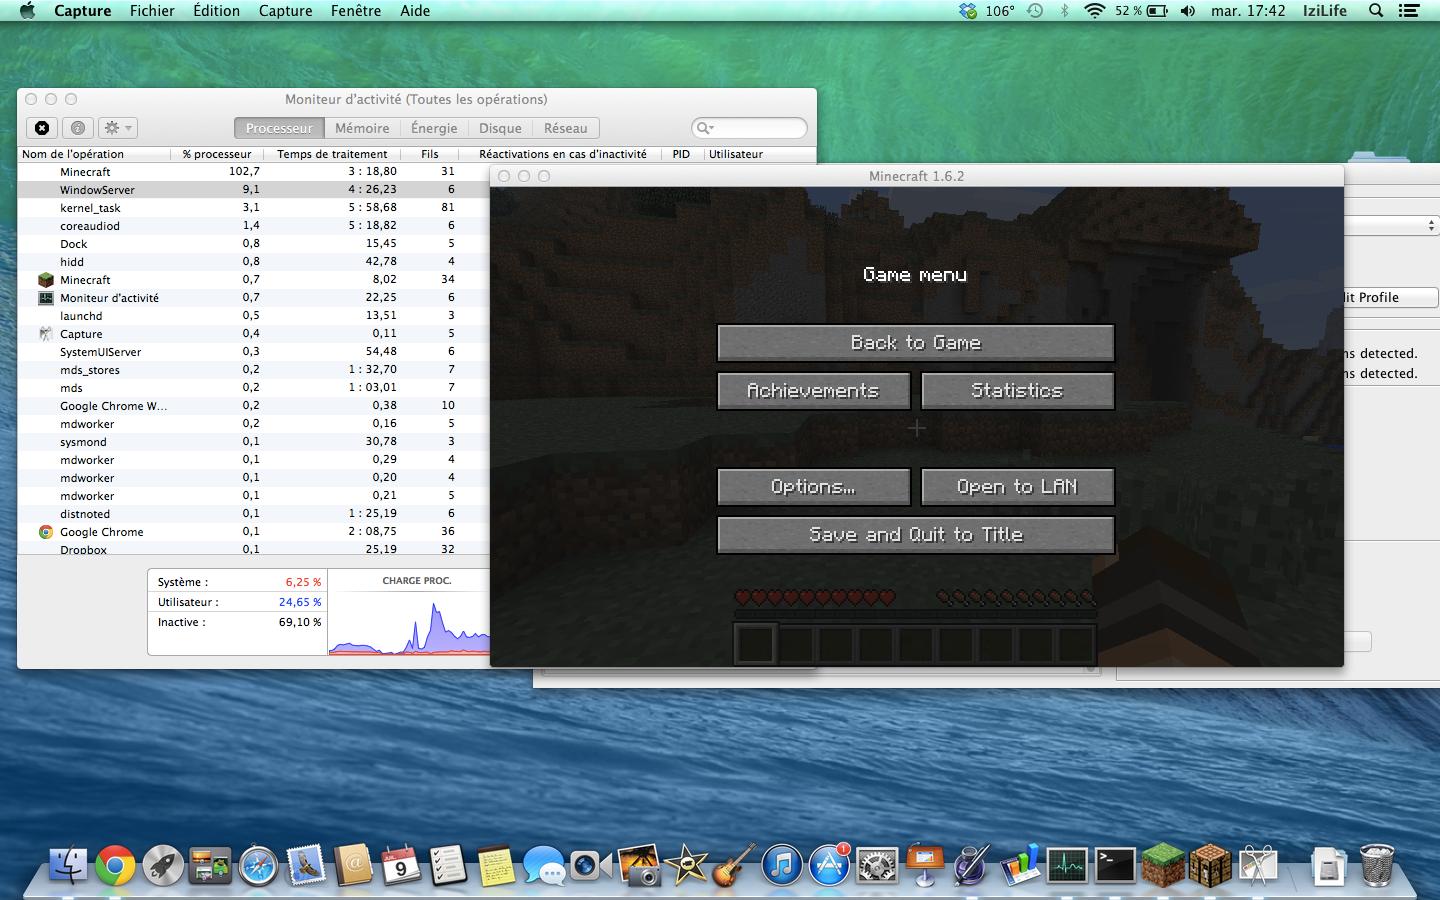Open Notification Center icon
The height and width of the screenshot is (900, 1440).
pyautogui.click(x=1409, y=11)
